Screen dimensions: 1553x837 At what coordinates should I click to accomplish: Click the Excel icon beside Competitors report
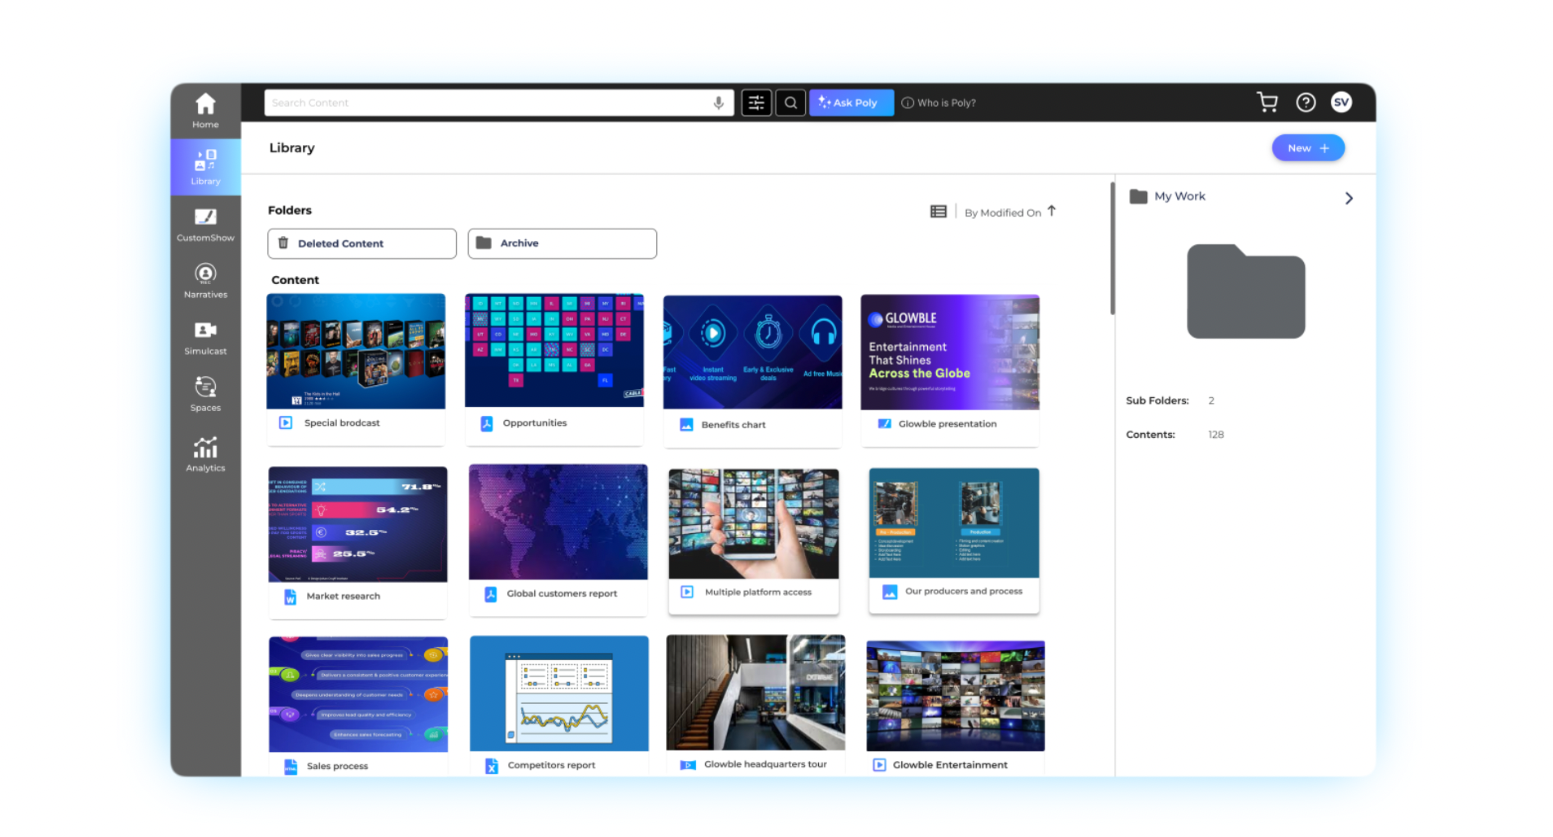(x=491, y=766)
